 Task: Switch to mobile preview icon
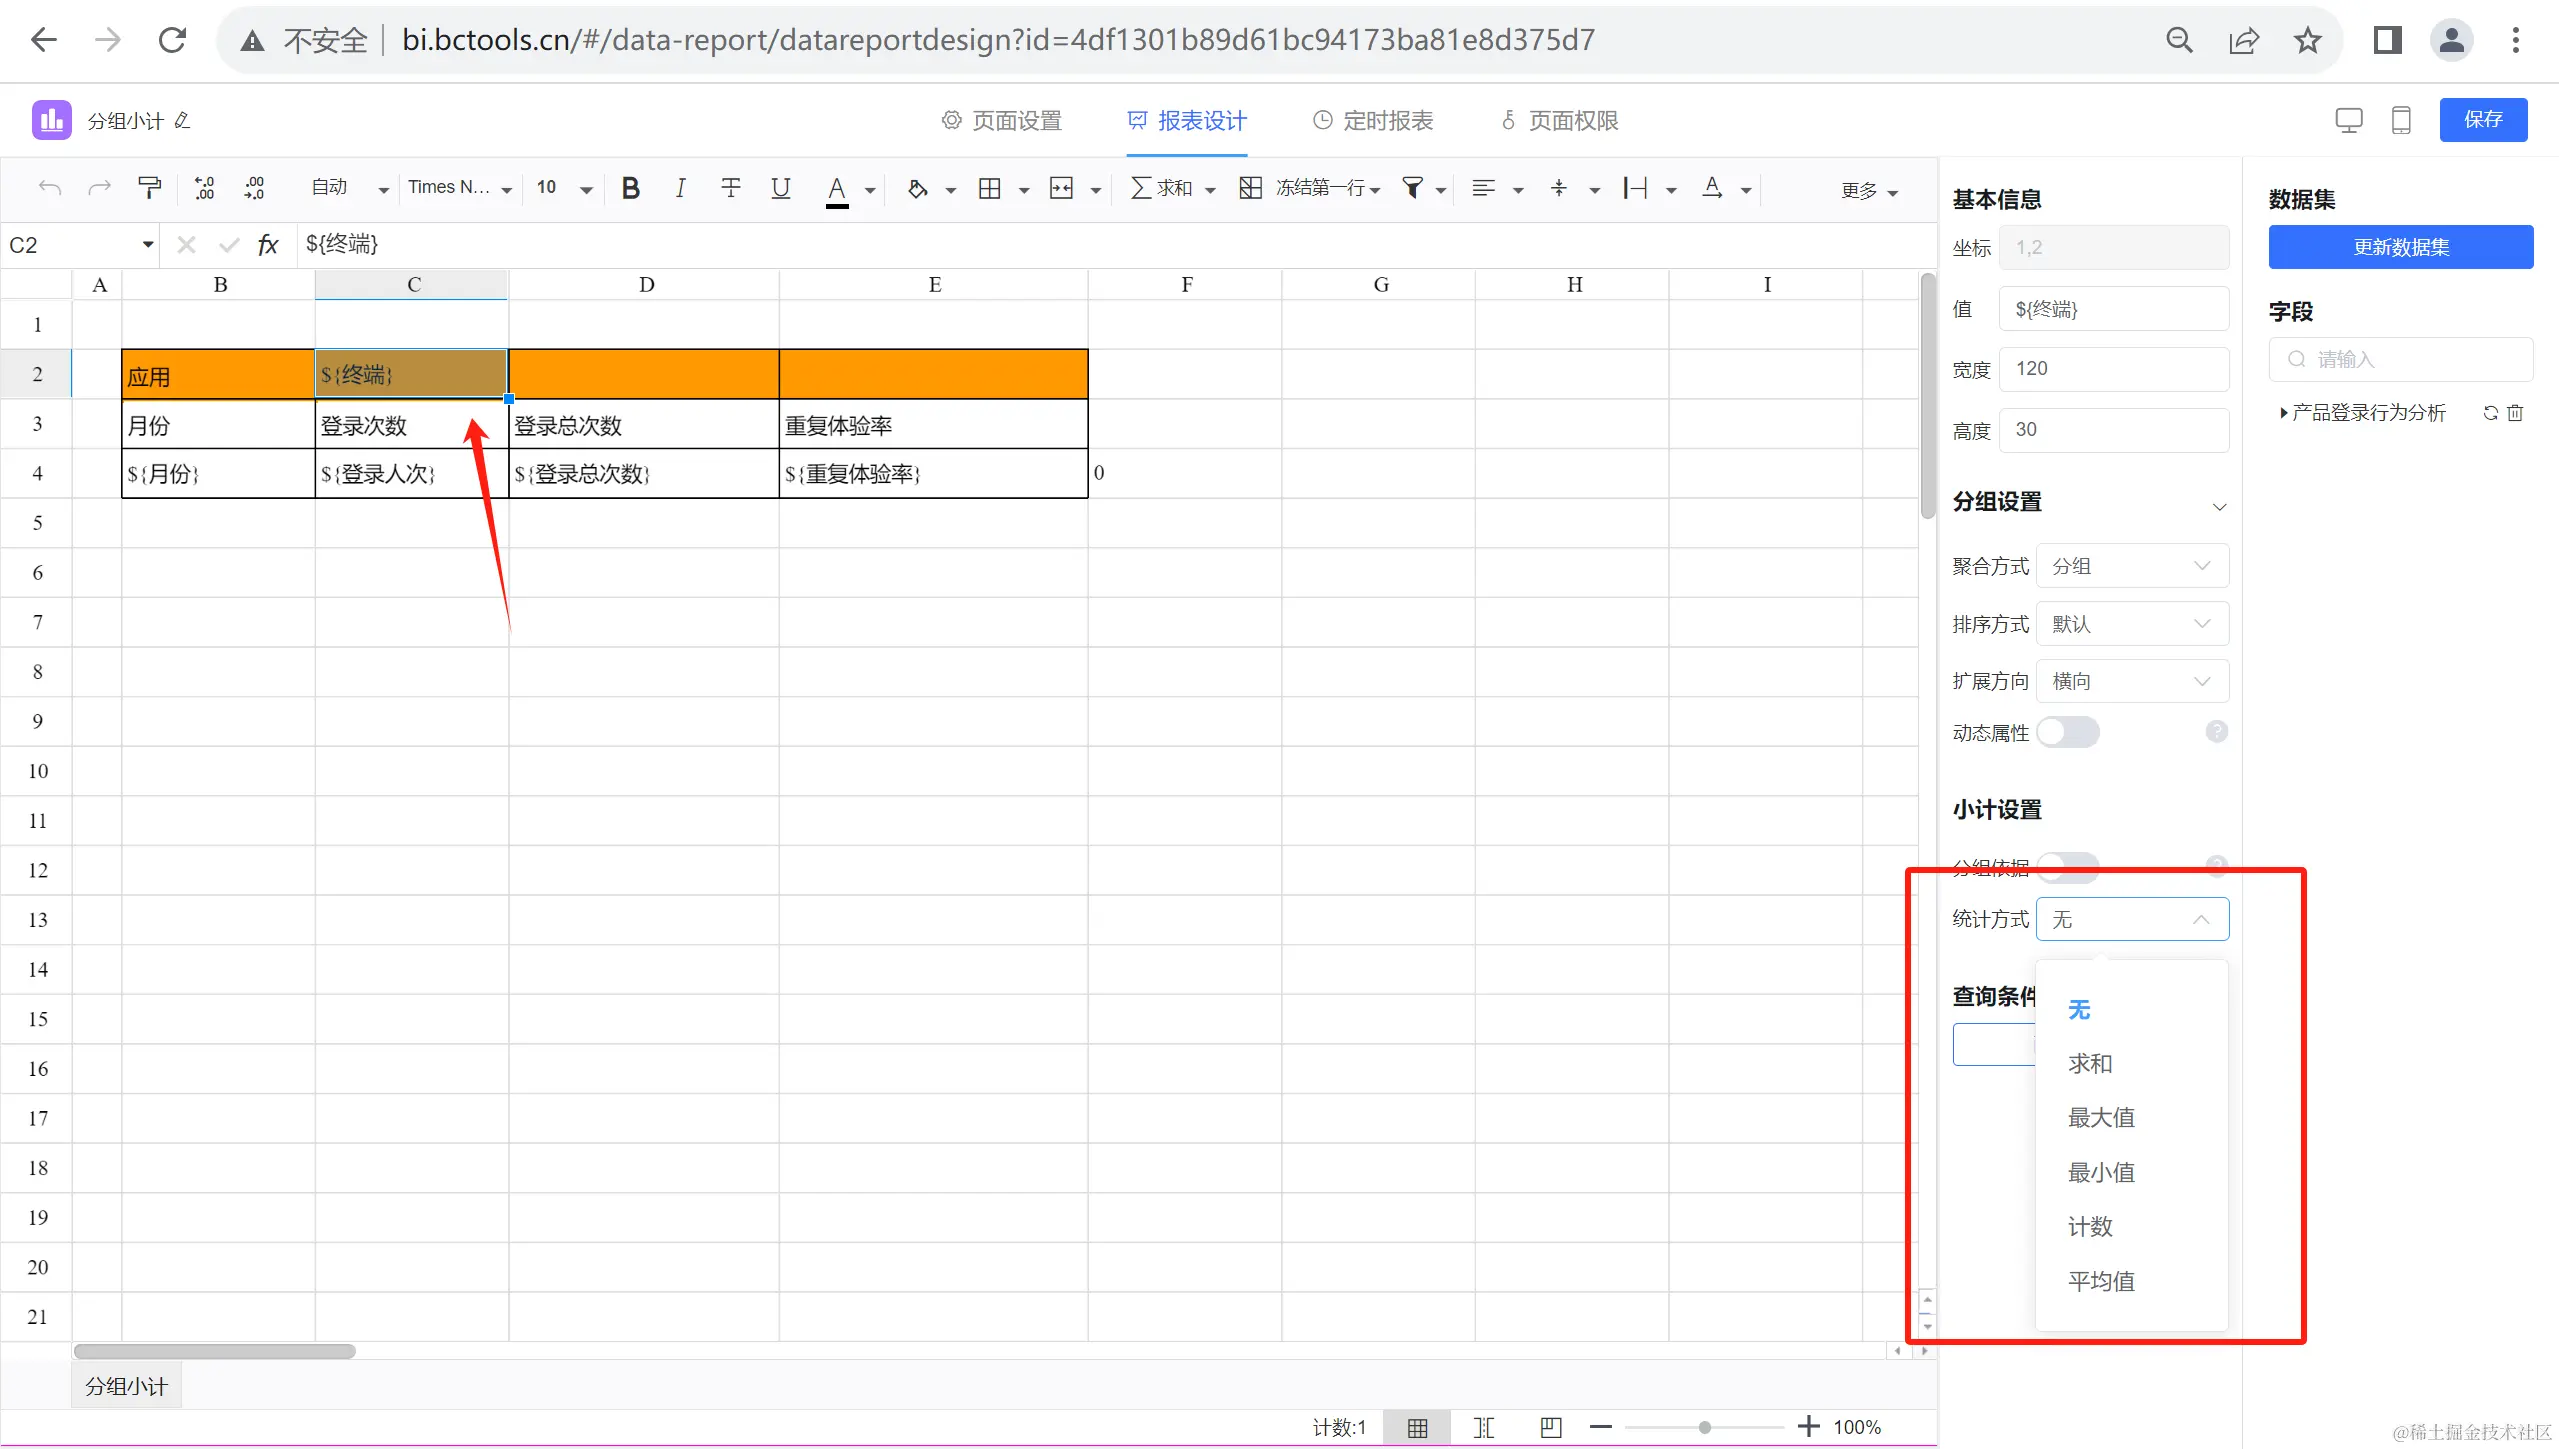click(x=2400, y=120)
